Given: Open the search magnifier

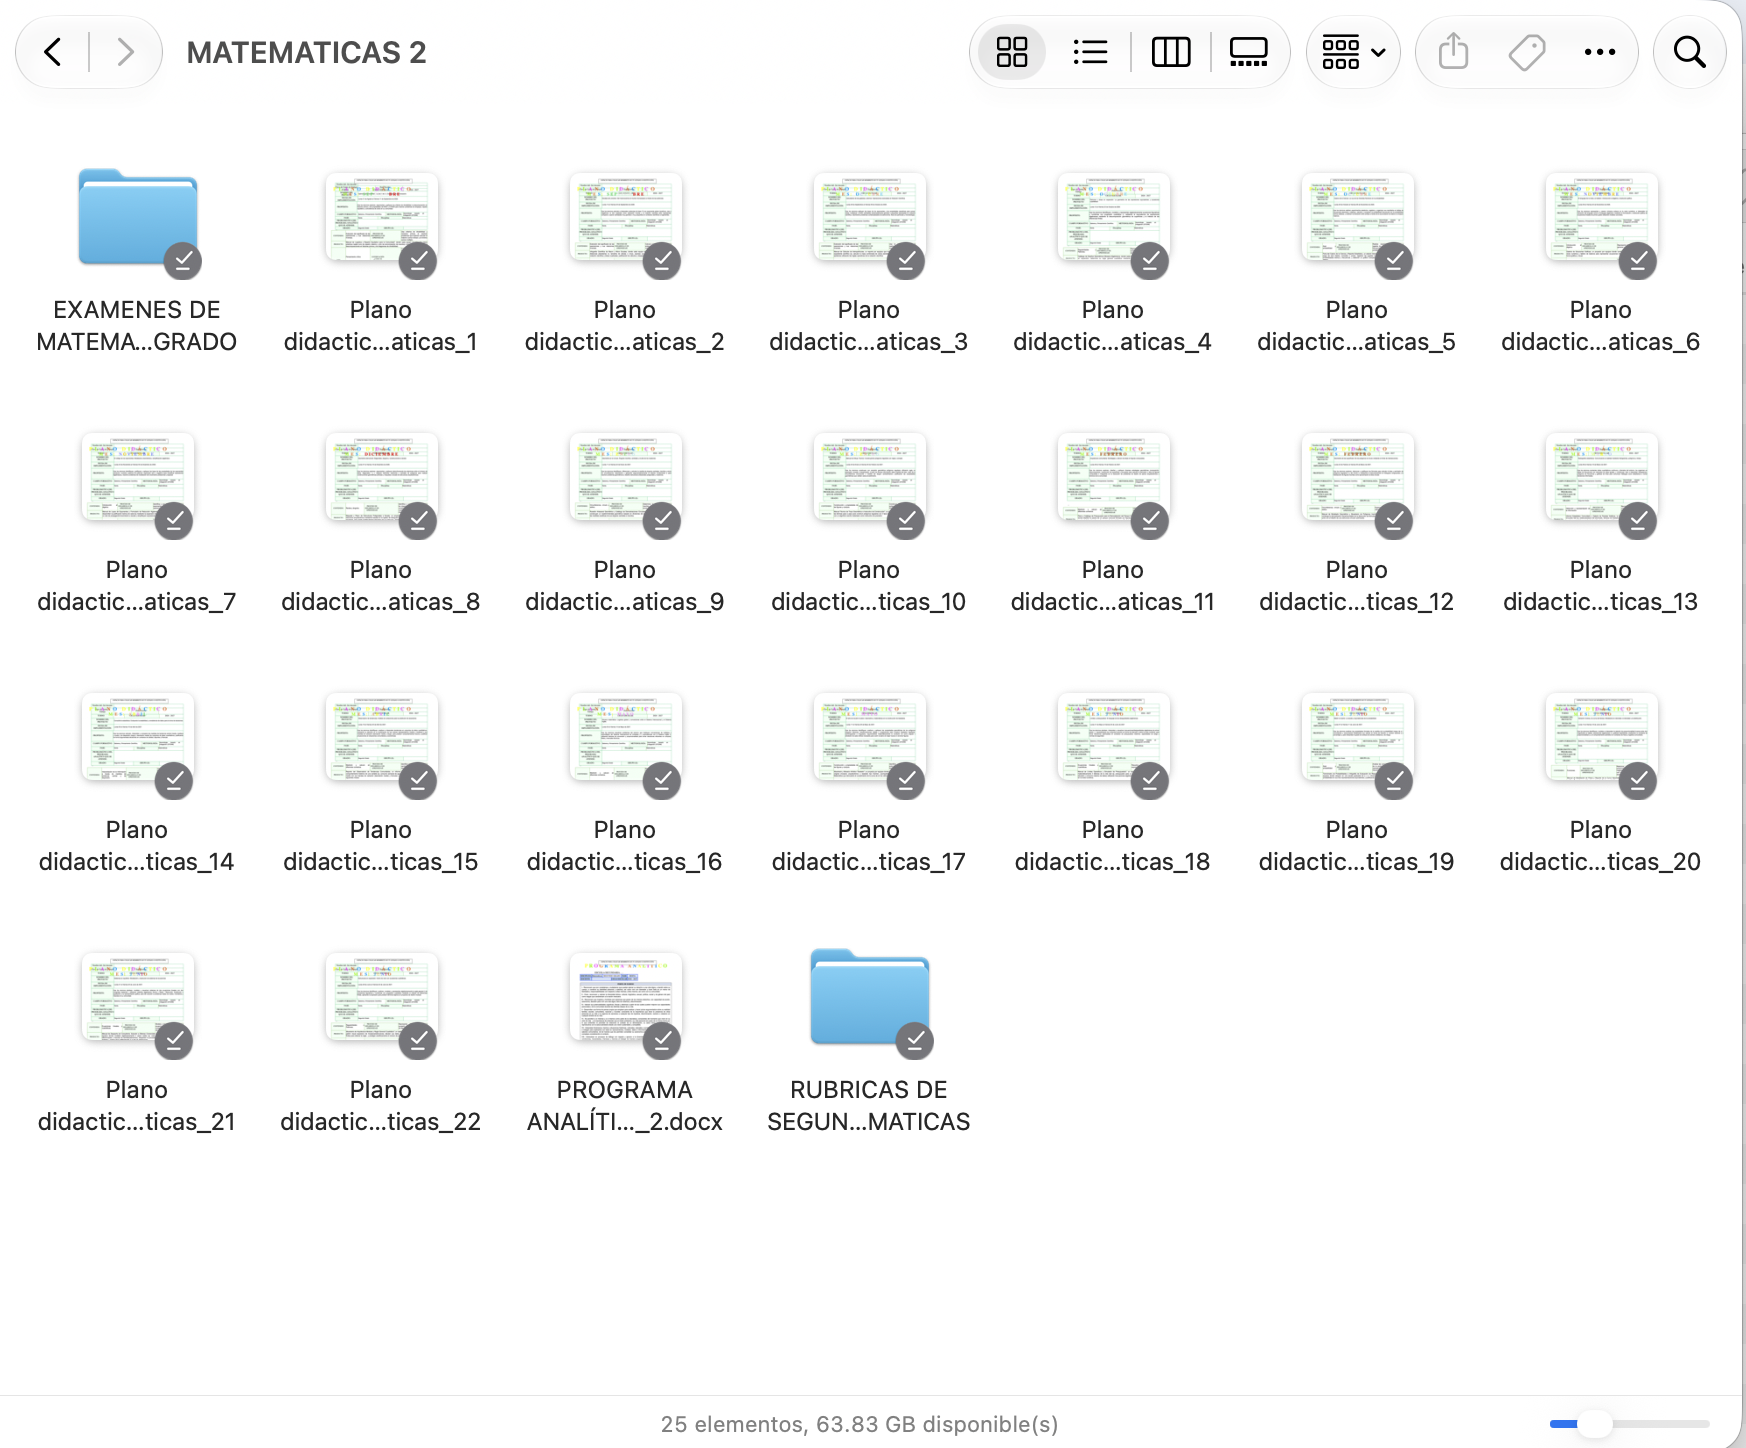Looking at the screenshot, I should 1690,52.
